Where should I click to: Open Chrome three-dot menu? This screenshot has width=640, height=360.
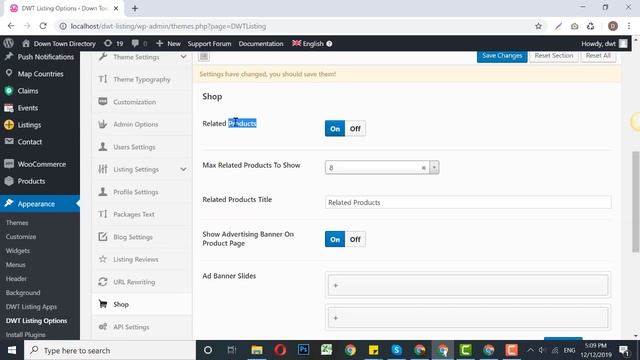[x=629, y=26]
